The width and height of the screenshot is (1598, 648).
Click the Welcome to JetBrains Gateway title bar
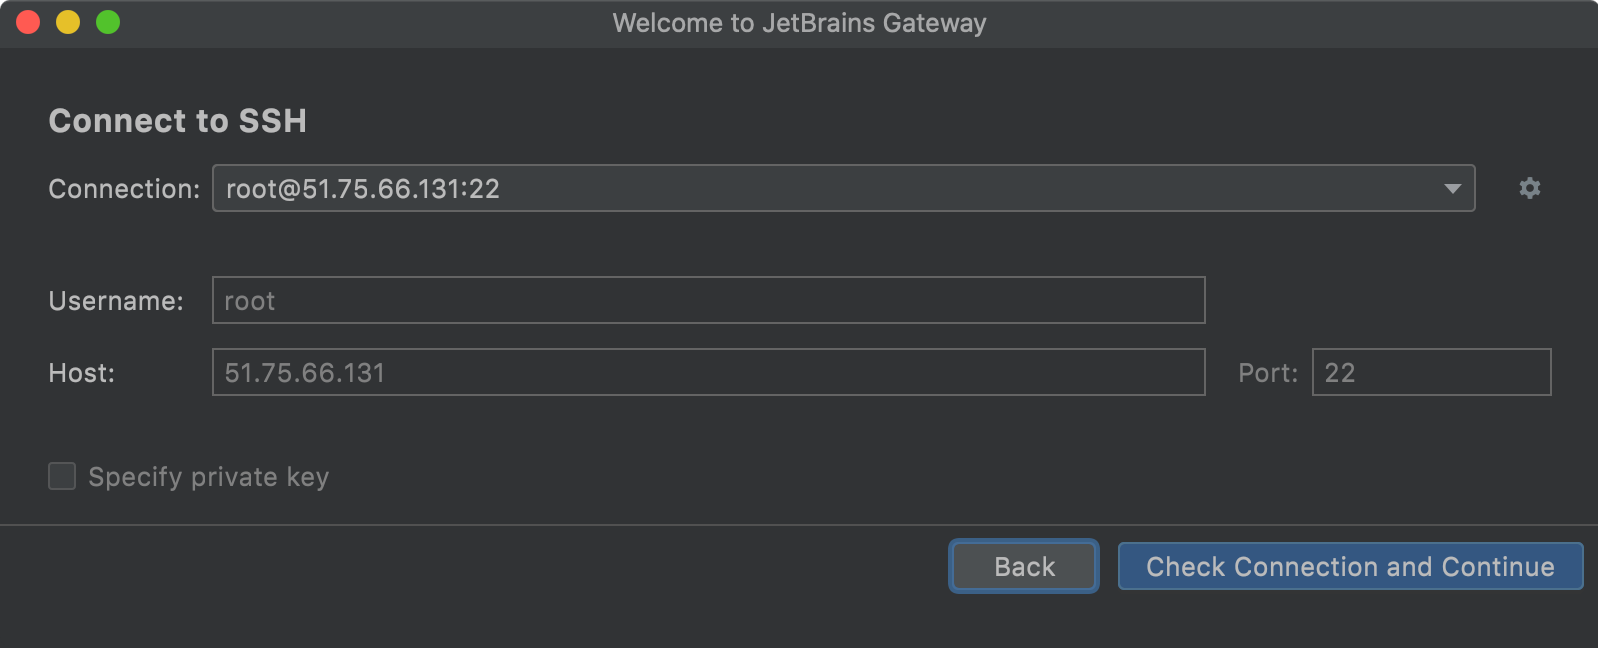point(799,22)
